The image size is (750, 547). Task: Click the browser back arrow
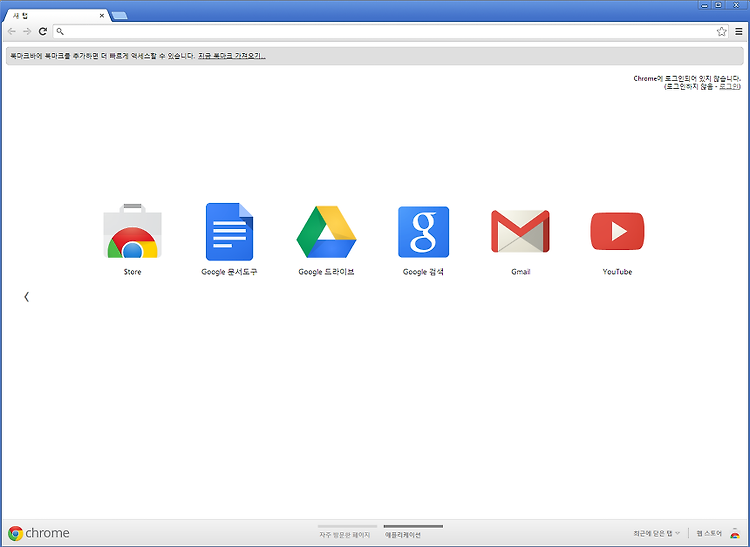pos(12,32)
